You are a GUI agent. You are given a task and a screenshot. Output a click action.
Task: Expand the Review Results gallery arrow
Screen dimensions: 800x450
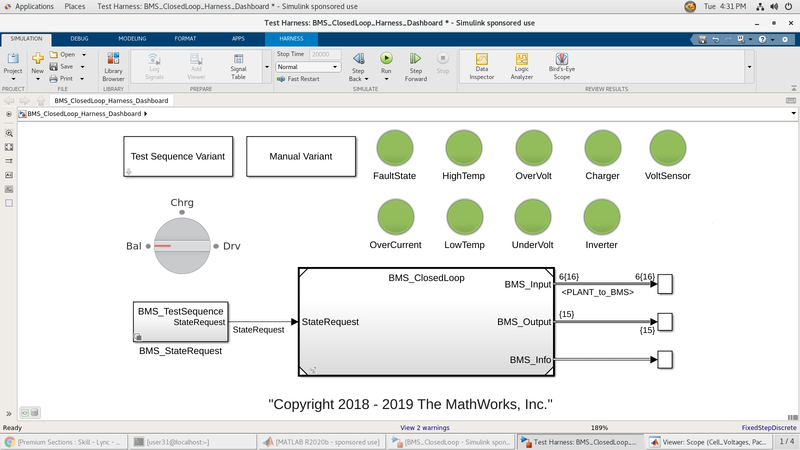749,67
